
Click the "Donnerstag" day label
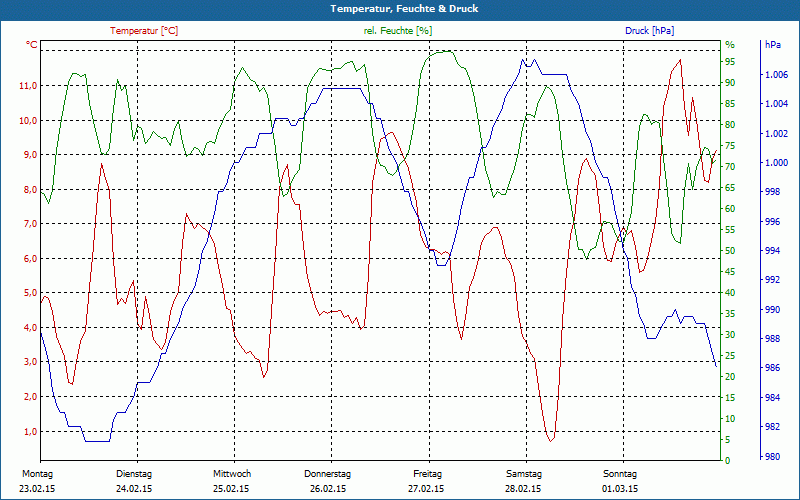pos(328,474)
